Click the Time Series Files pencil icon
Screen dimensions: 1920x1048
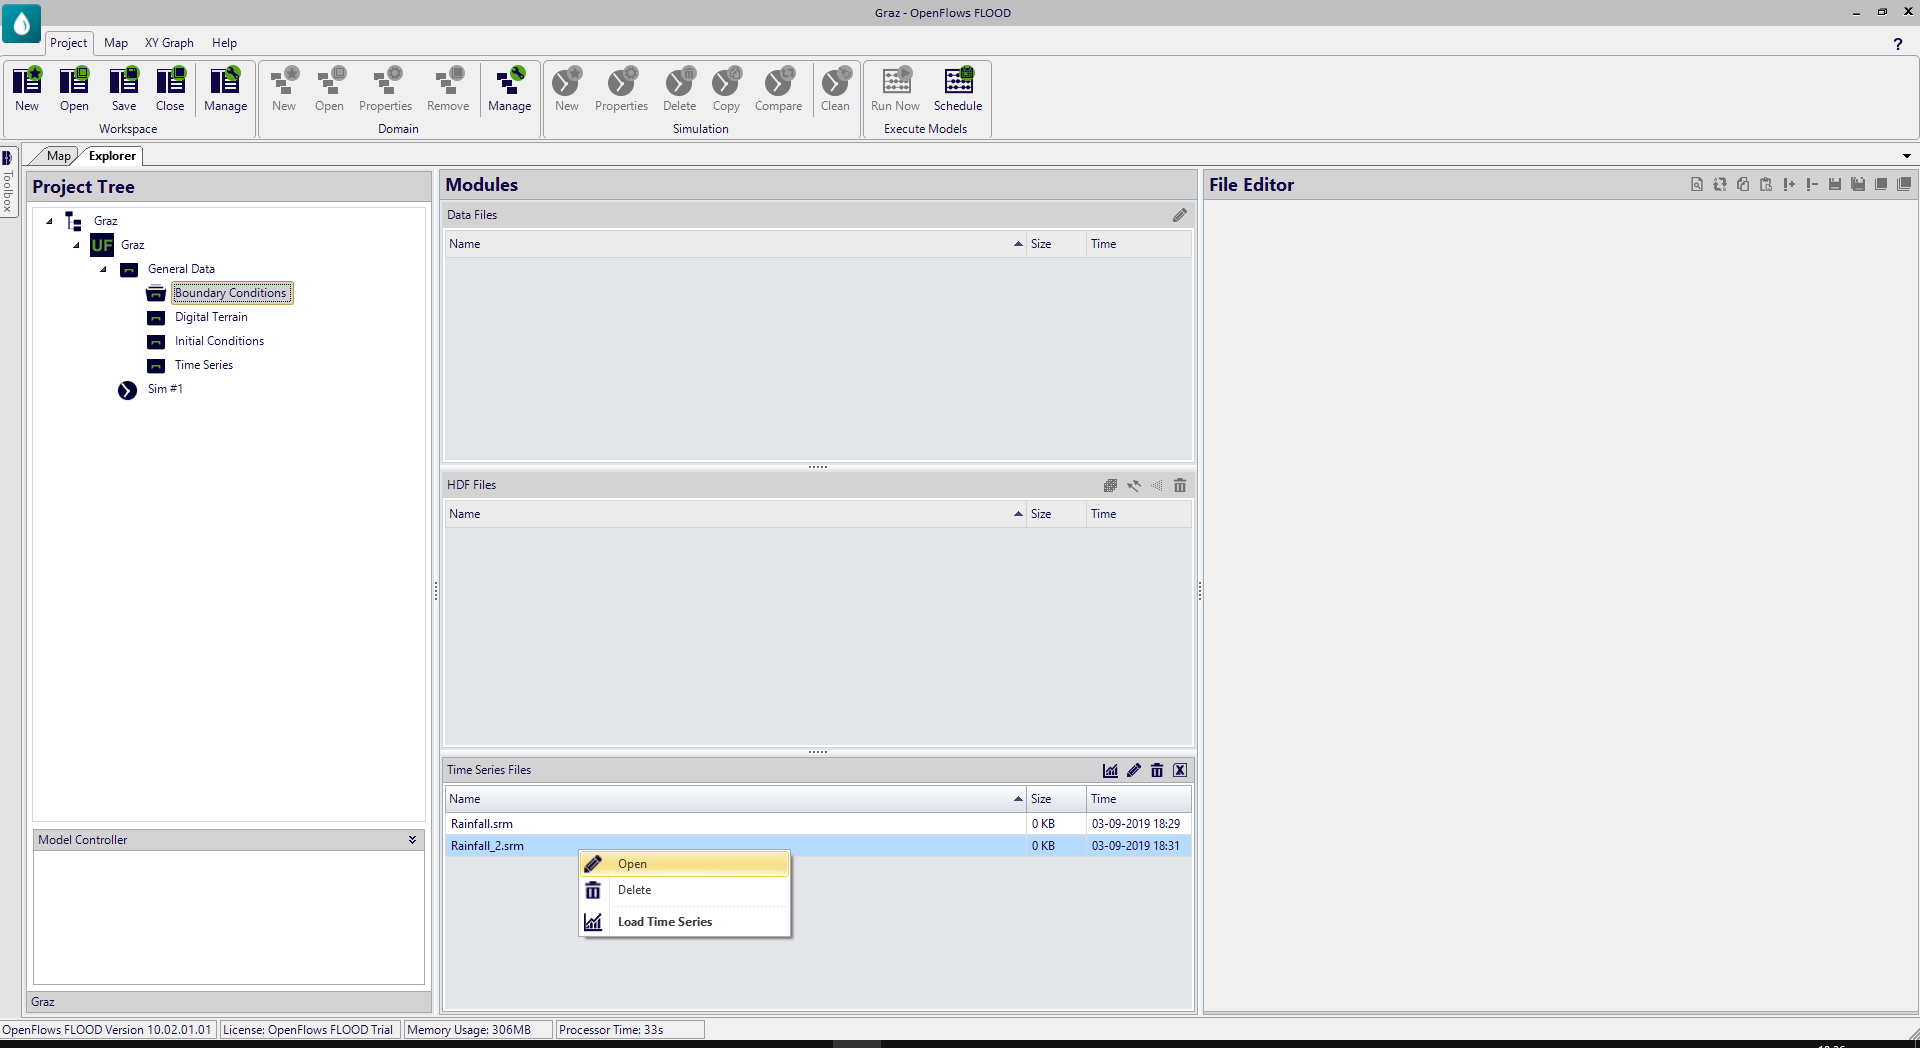[1134, 770]
